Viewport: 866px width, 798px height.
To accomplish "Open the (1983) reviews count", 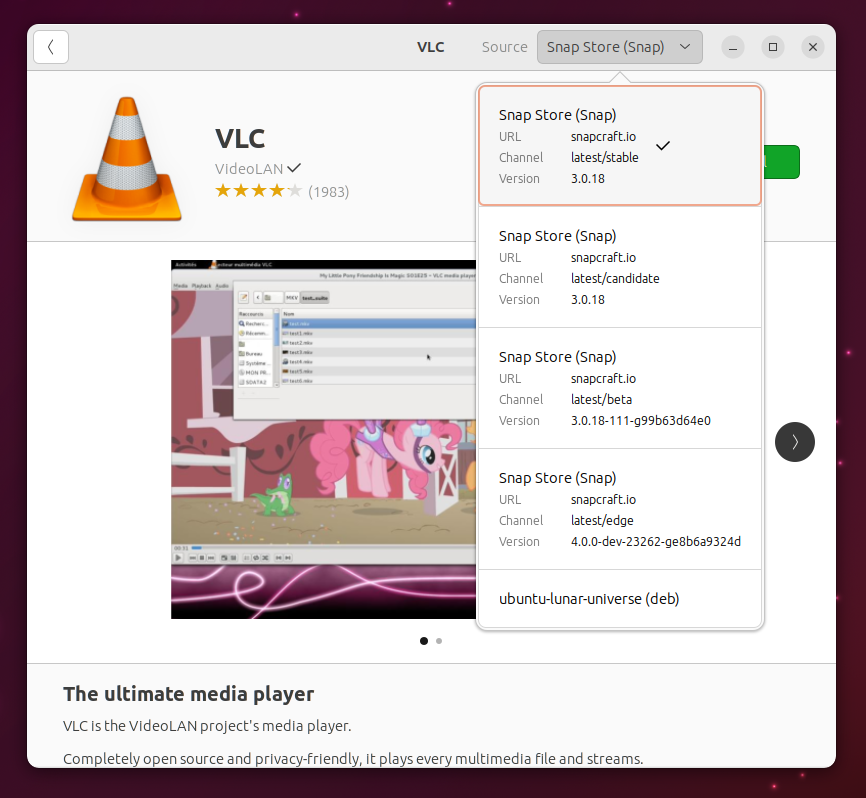I will pyautogui.click(x=329, y=192).
